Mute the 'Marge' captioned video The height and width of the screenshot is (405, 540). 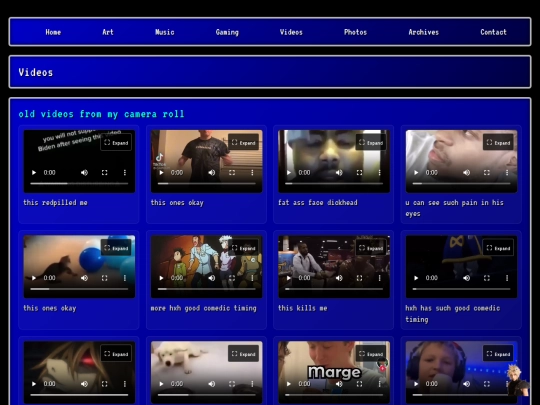click(x=339, y=384)
